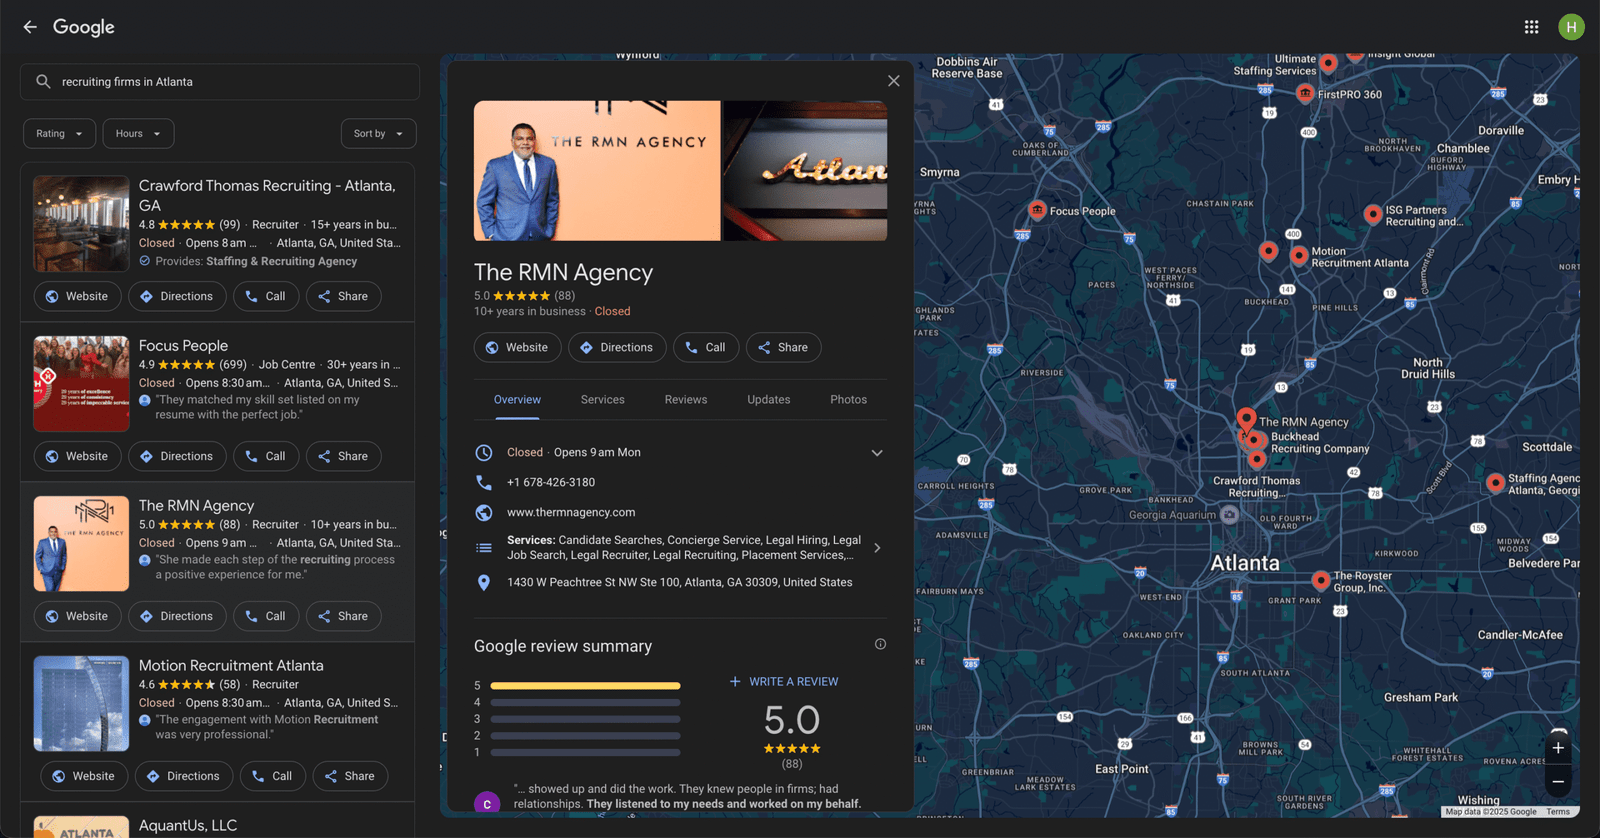Click The RMN Agency map pin
Screen dimensions: 1600x838
[1246, 419]
